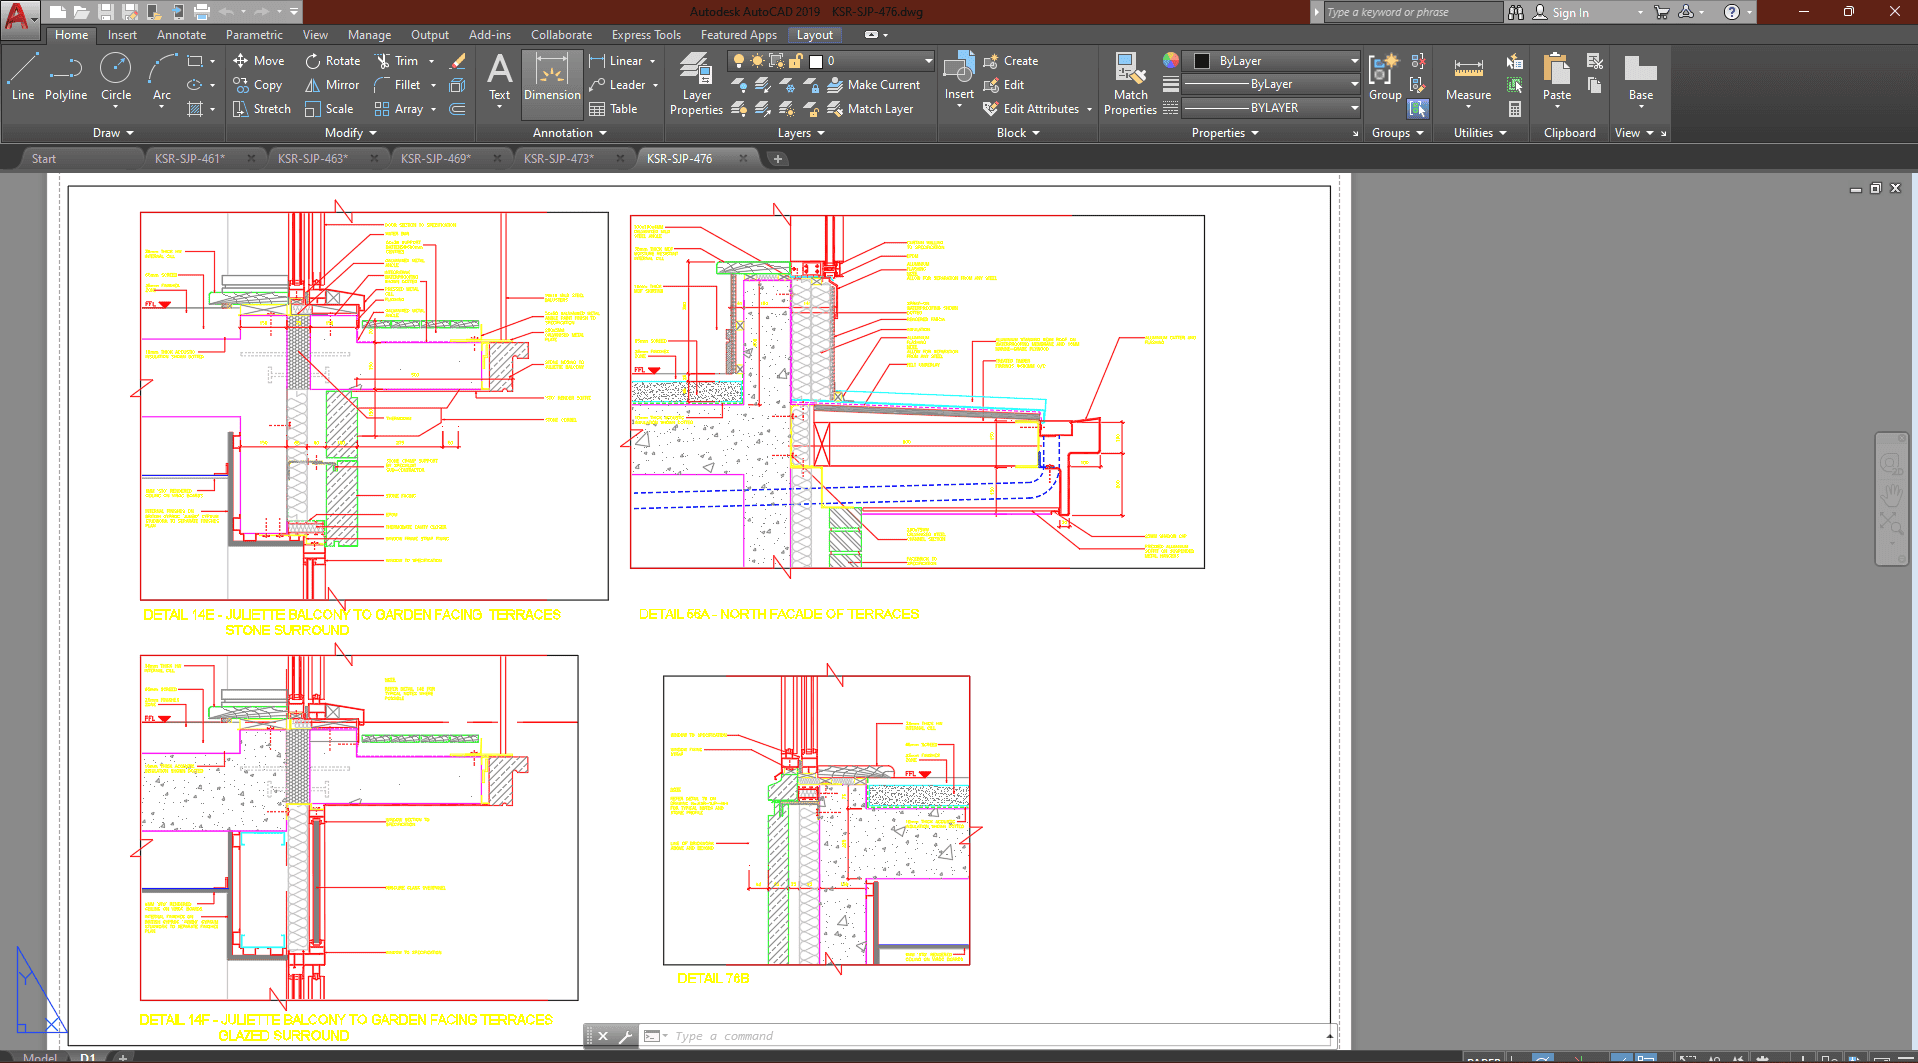Screen dimensions: 1918x1063
Task: Toggle layer 0 lightbulb on/off
Action: [x=739, y=61]
